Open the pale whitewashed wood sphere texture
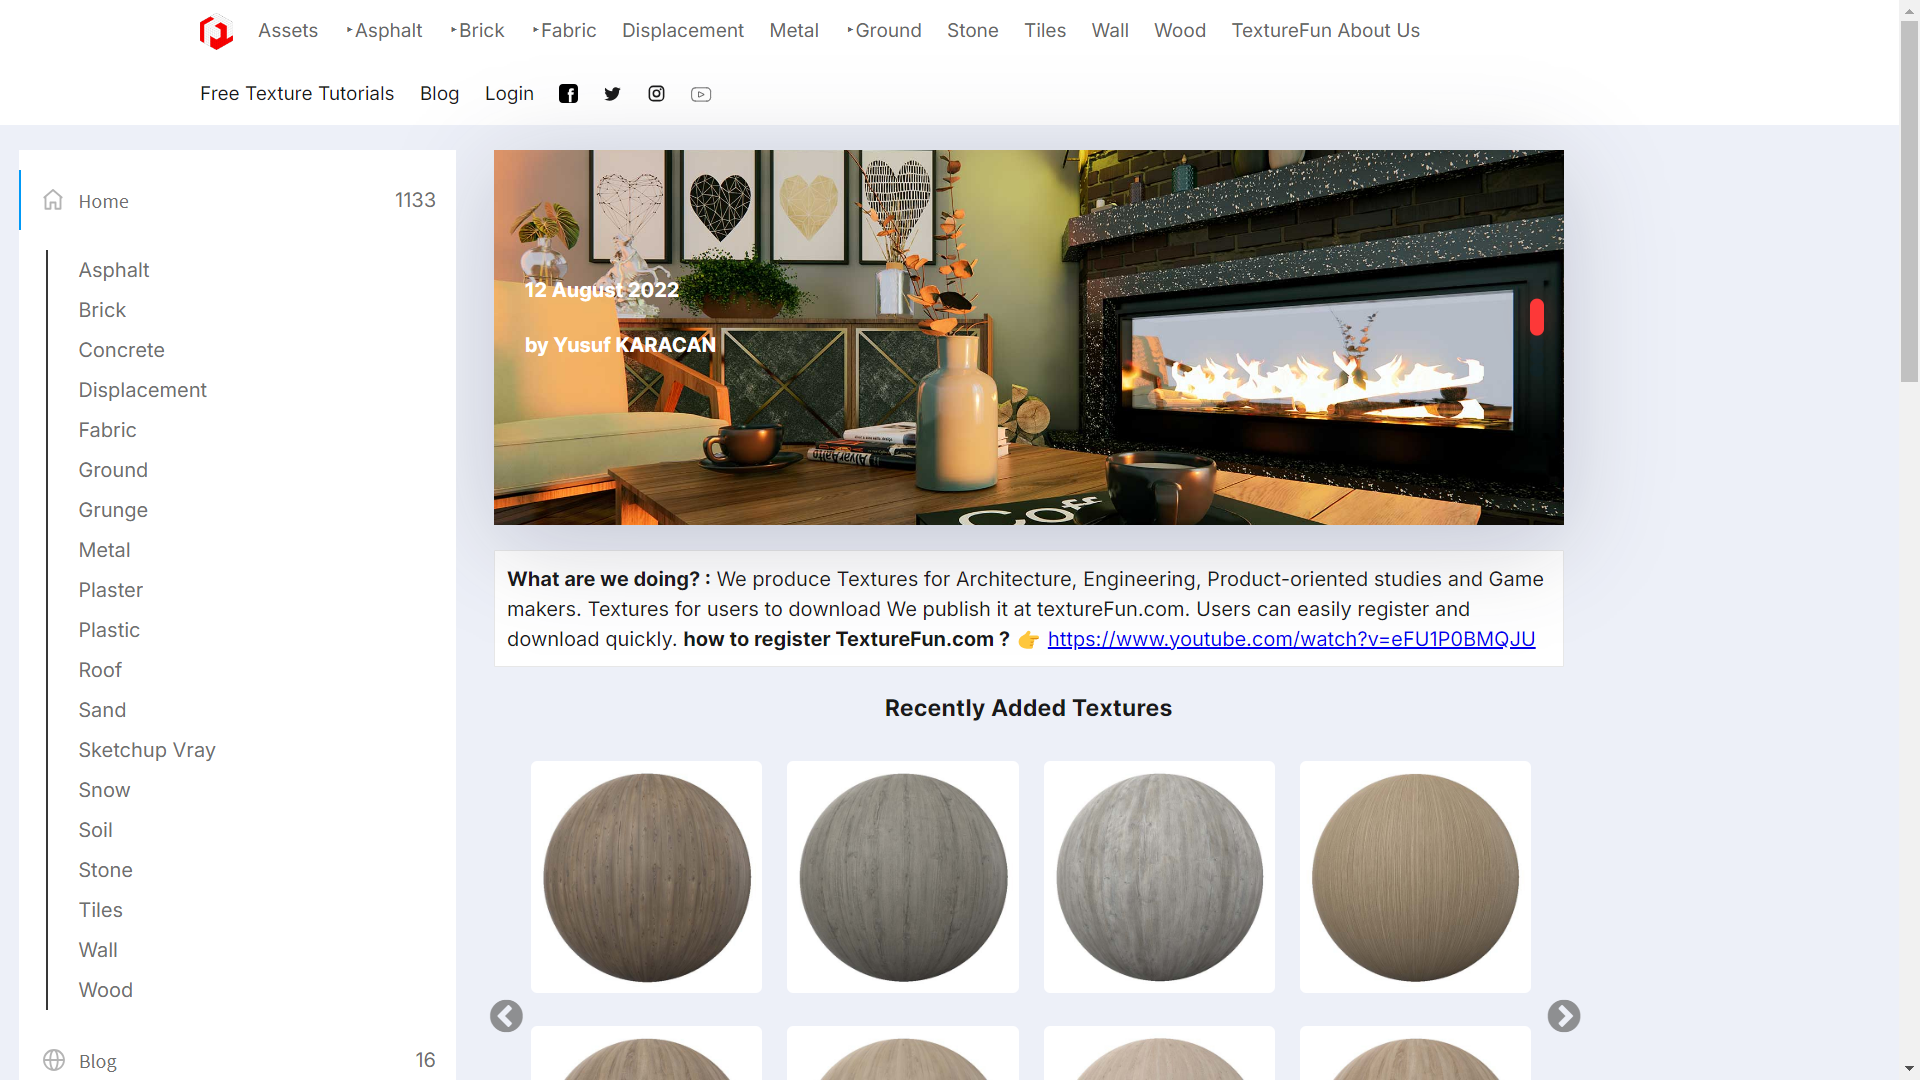The height and width of the screenshot is (1080, 1920). (1159, 877)
